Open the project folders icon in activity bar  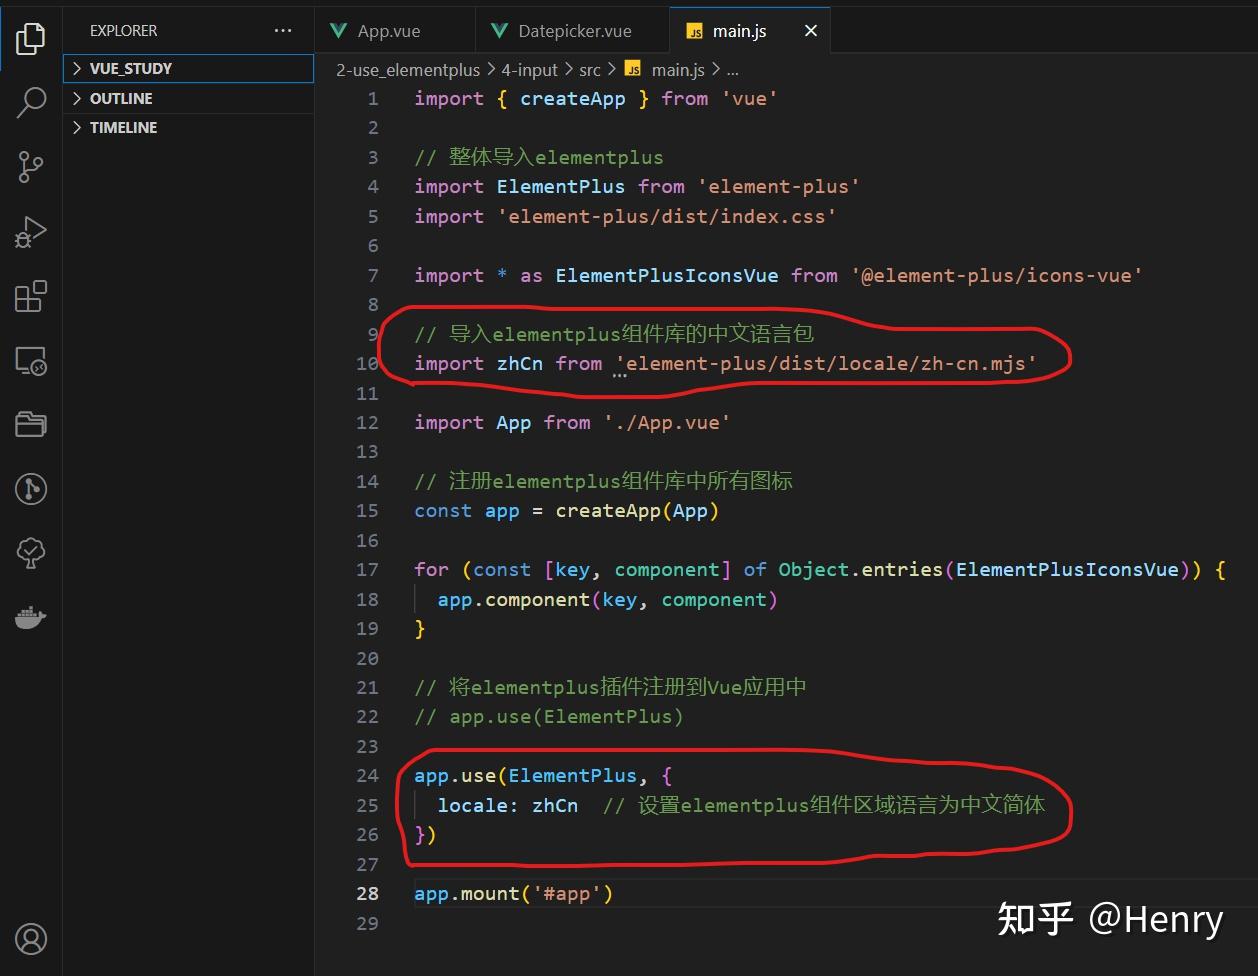click(31, 425)
